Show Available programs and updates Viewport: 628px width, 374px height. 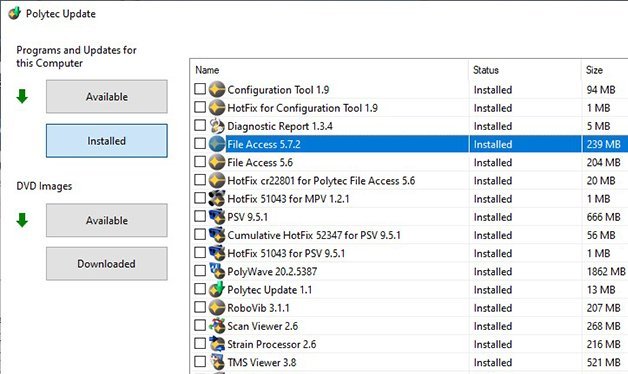click(x=107, y=97)
